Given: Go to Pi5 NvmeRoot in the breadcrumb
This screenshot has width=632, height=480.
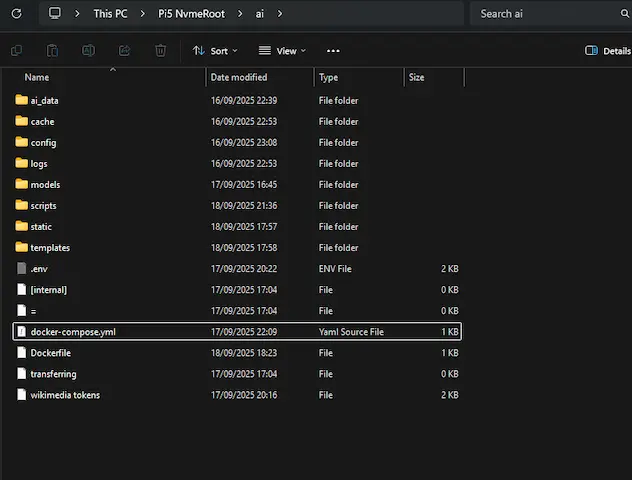Looking at the screenshot, I should coord(191,14).
